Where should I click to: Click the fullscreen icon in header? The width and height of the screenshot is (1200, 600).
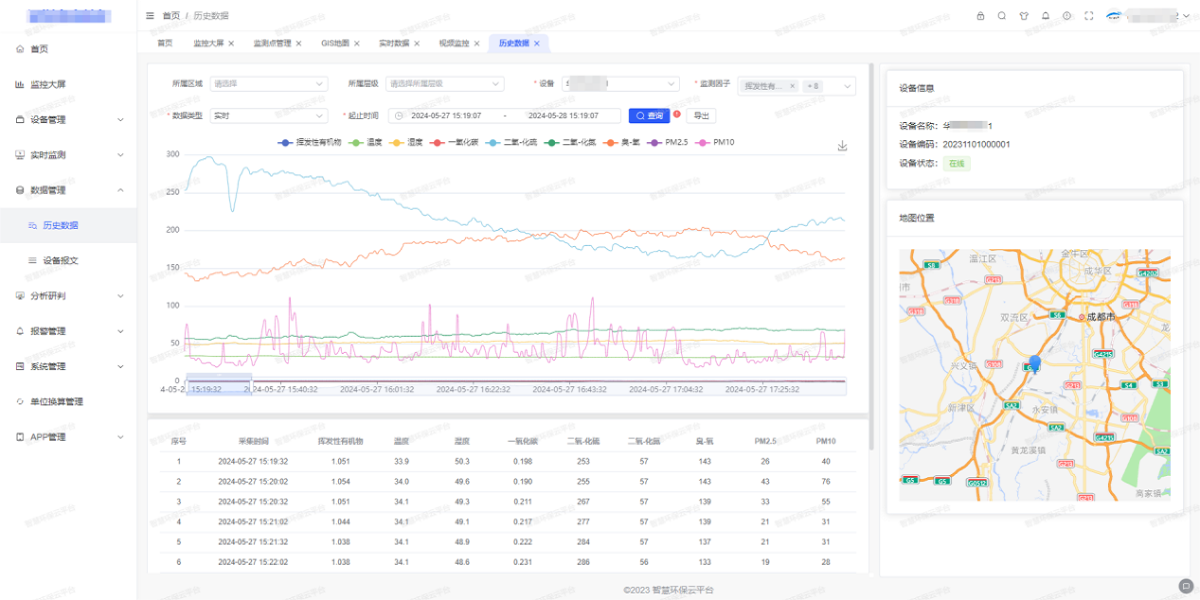point(1089,16)
